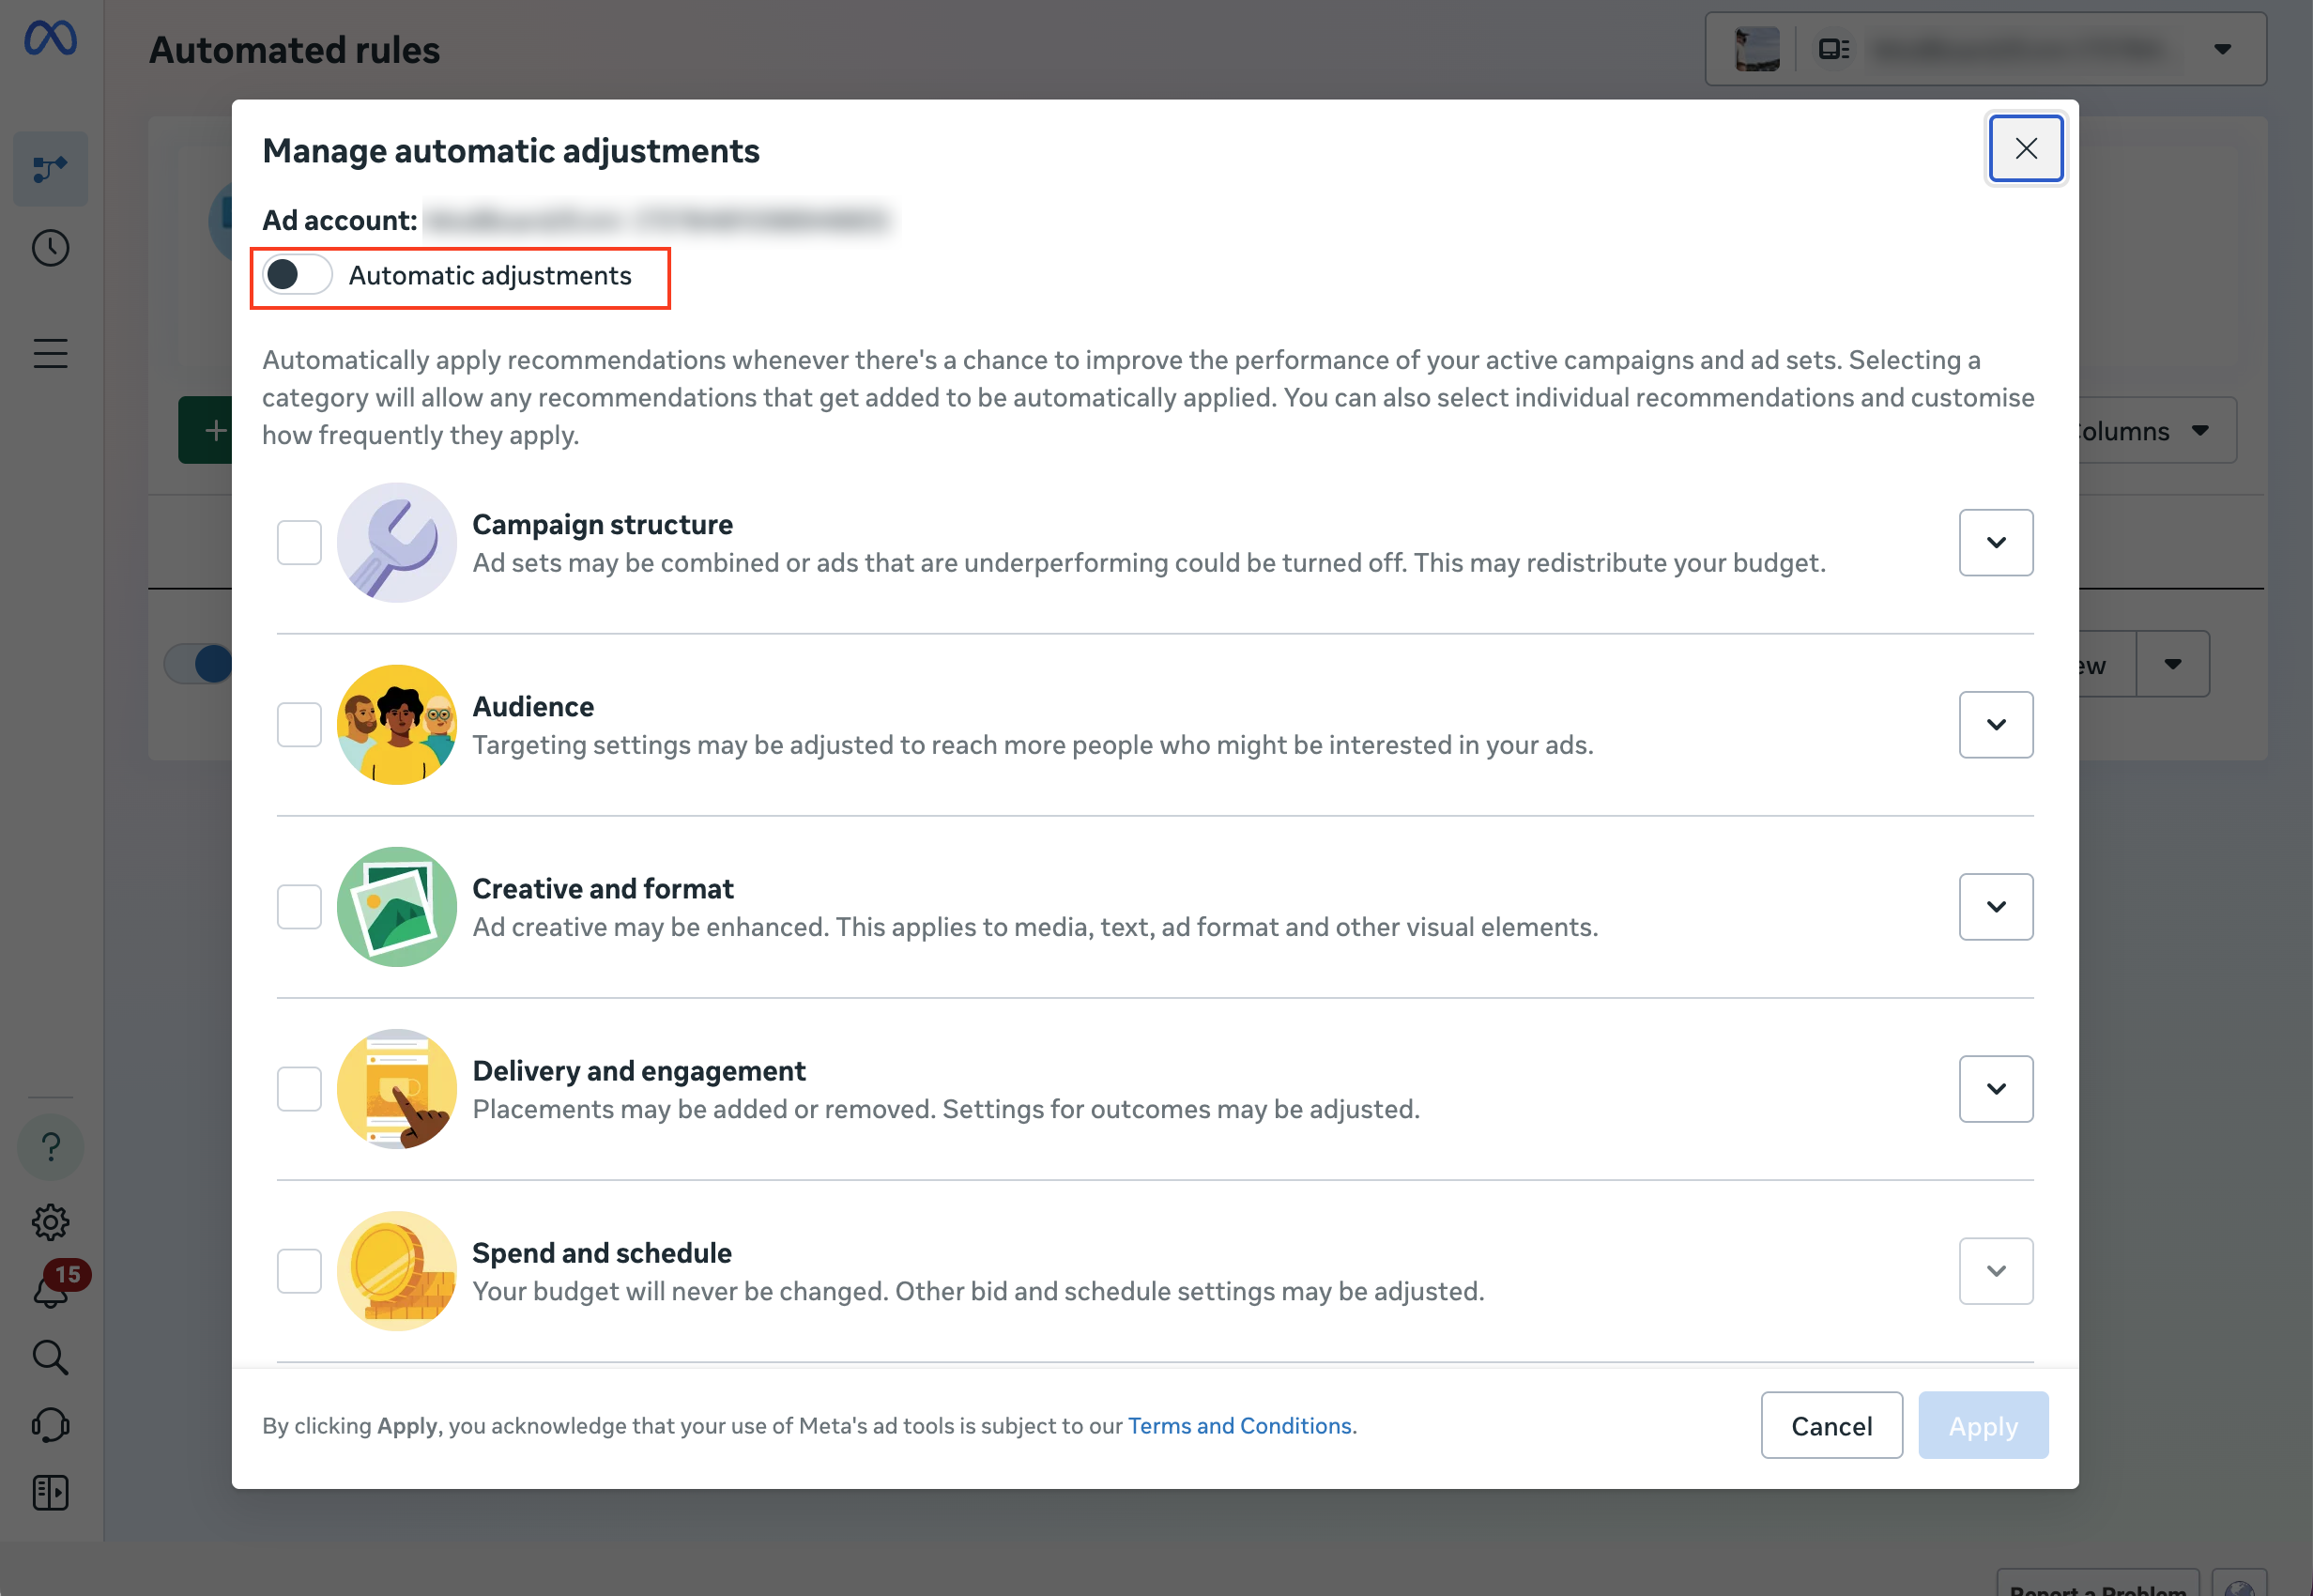Close the Manage automatic adjustments dialog
2313x1596 pixels.
point(2026,149)
